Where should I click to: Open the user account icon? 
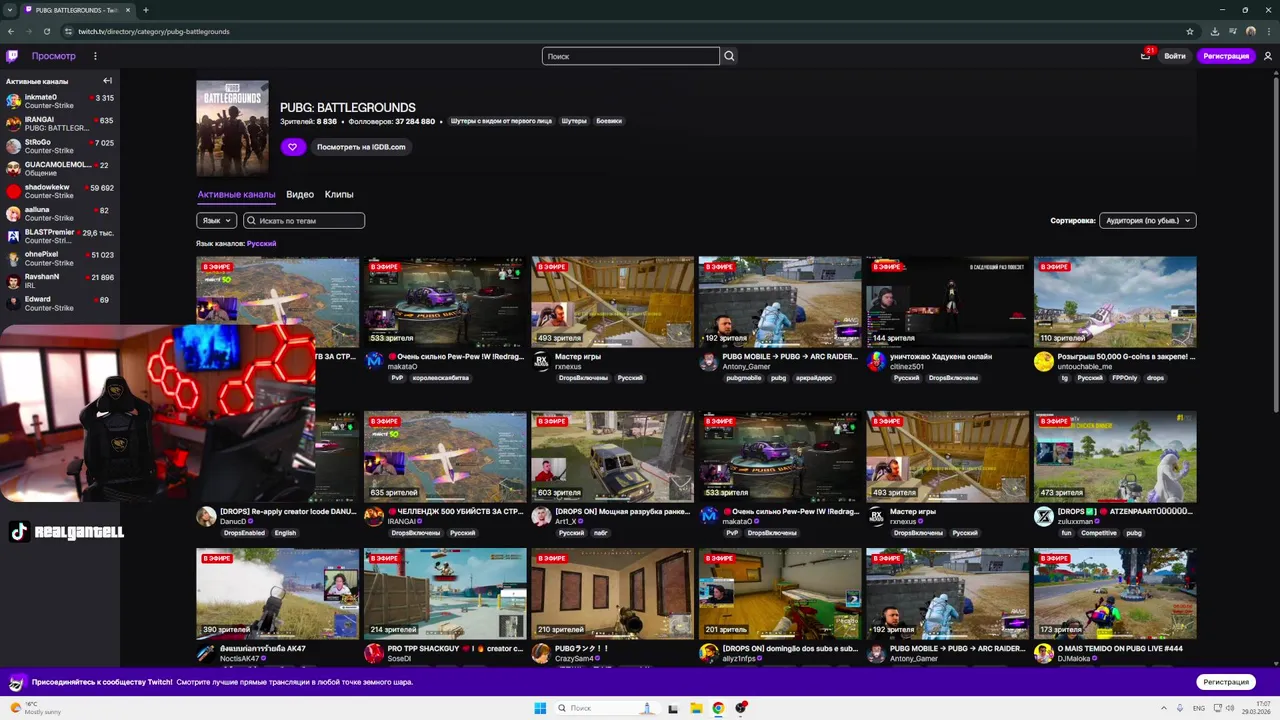pyautogui.click(x=1268, y=56)
